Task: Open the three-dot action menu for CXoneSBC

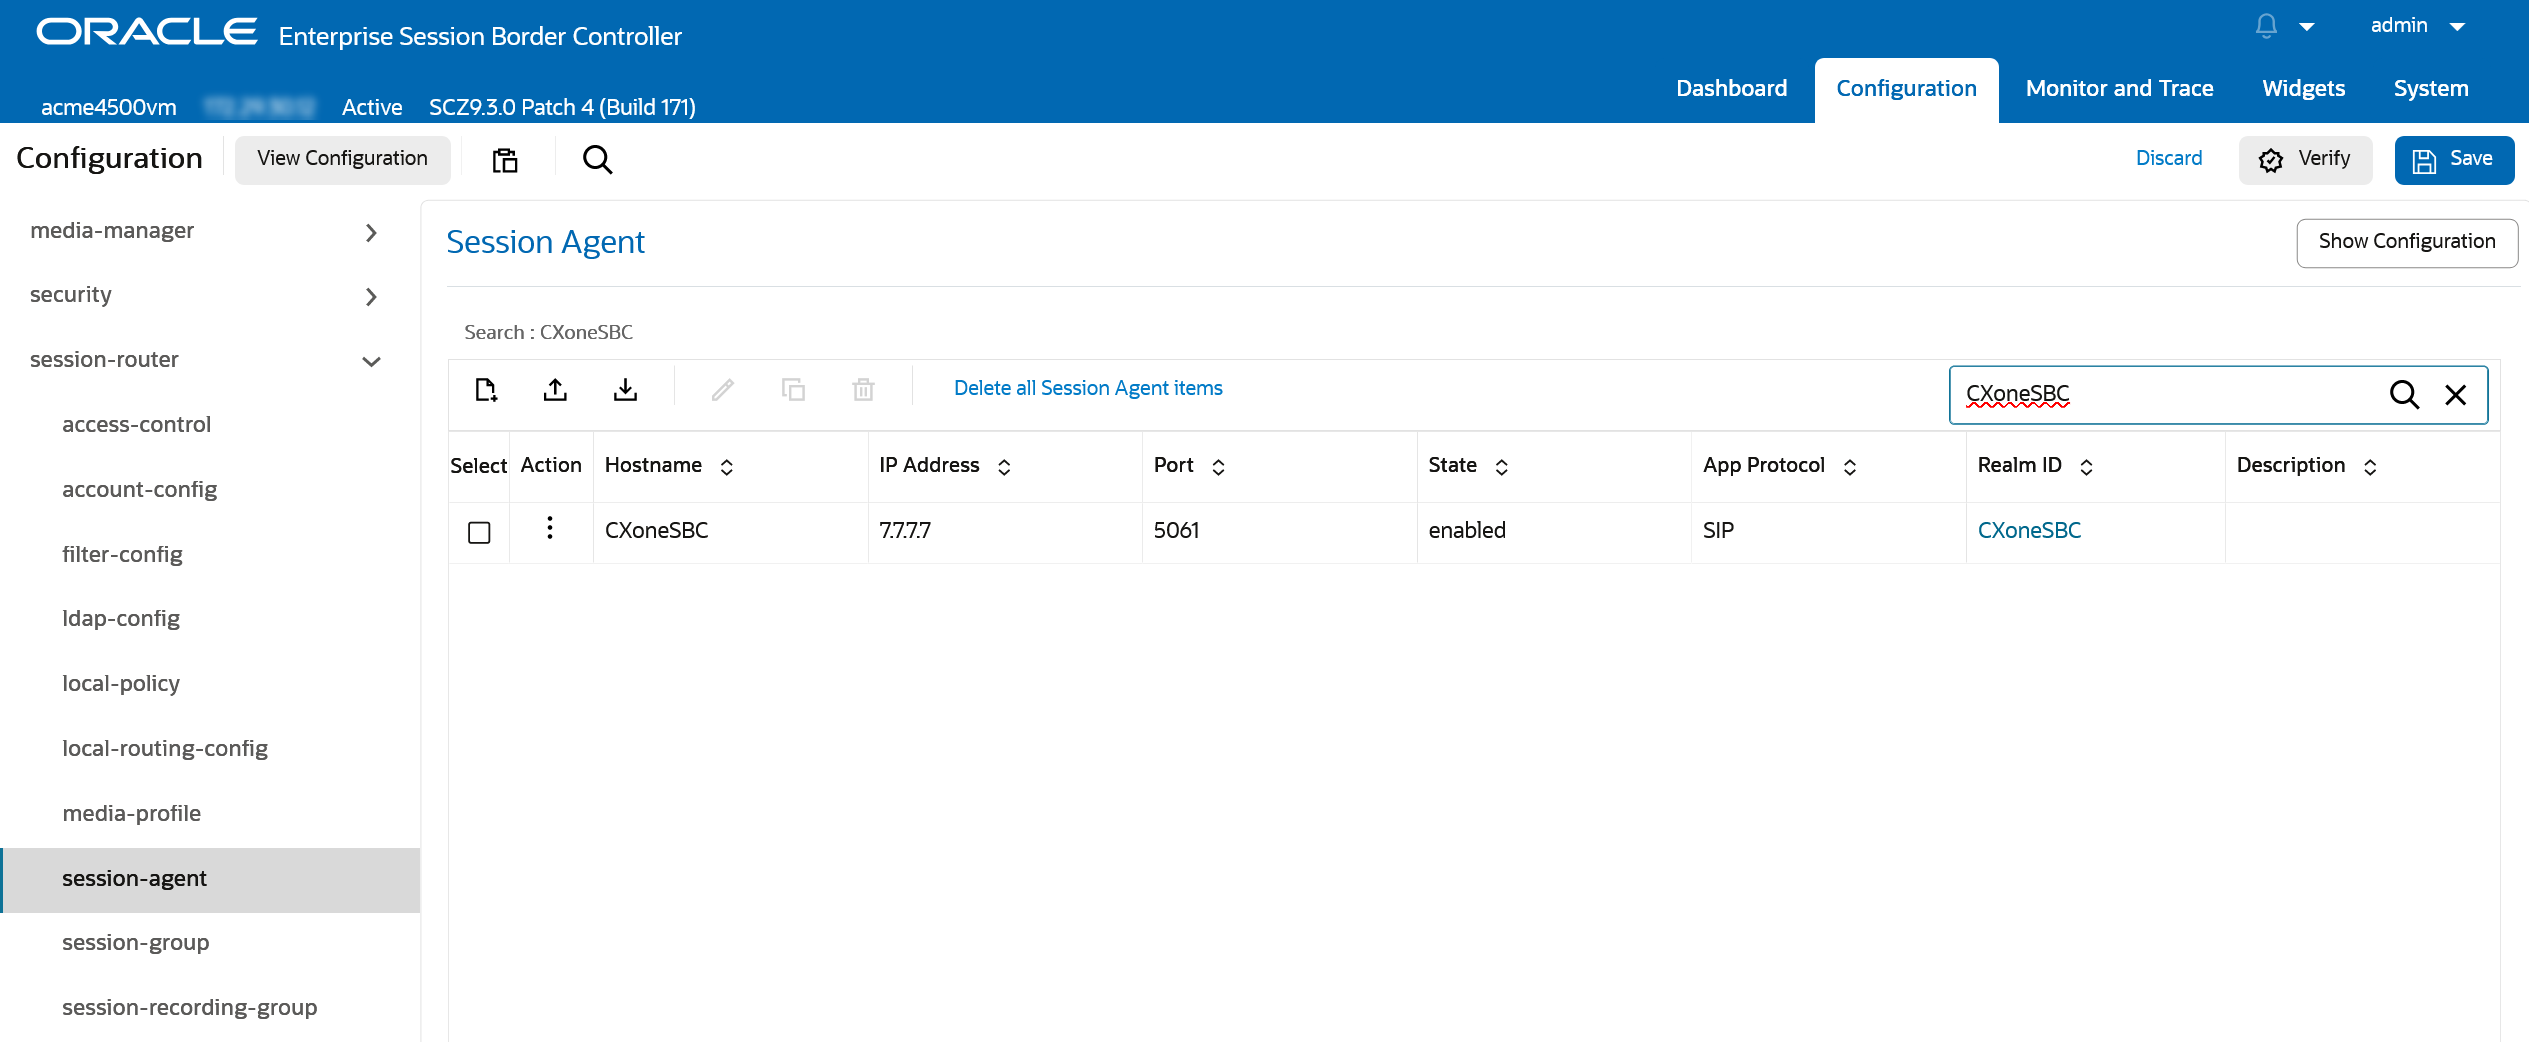Action: 549,528
